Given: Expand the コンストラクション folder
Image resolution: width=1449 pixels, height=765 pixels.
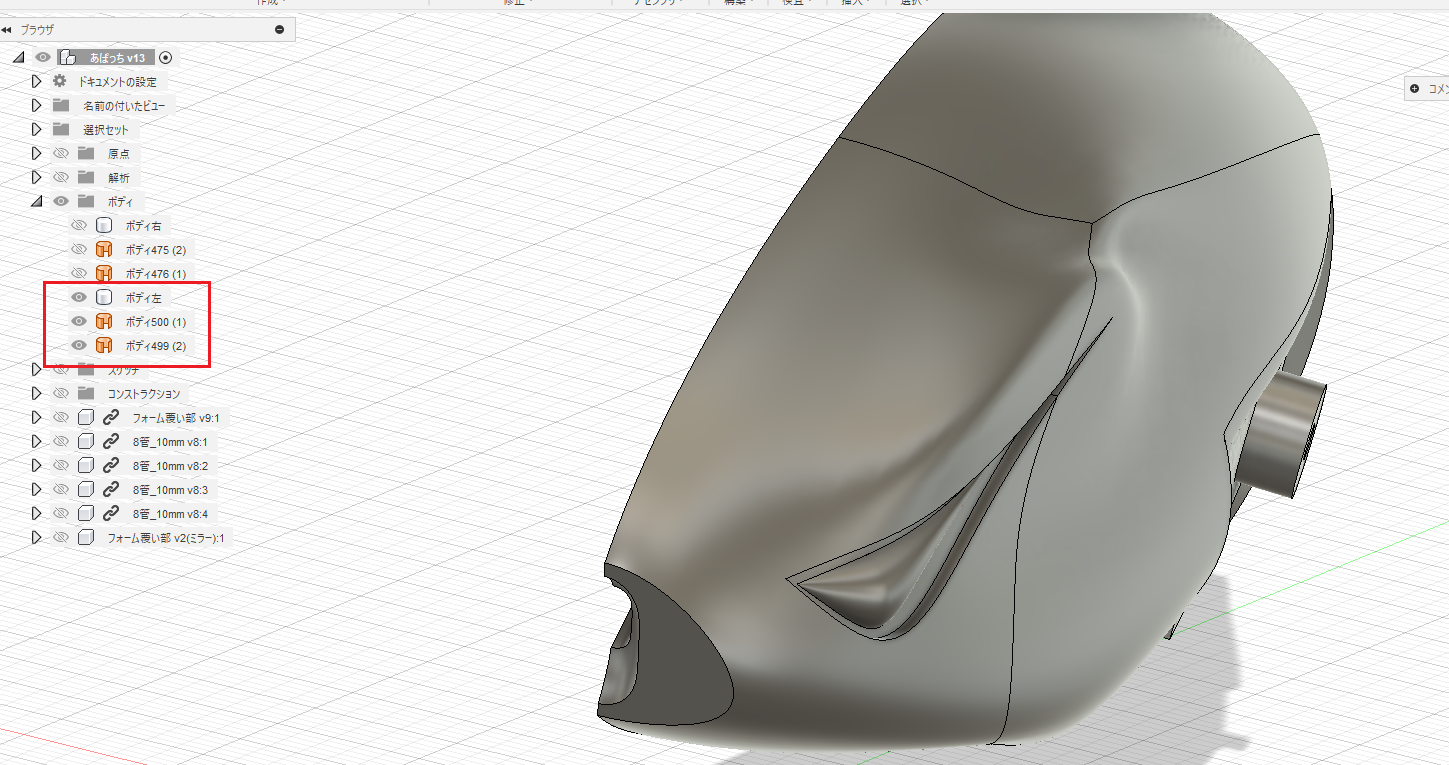Looking at the screenshot, I should (x=37, y=393).
